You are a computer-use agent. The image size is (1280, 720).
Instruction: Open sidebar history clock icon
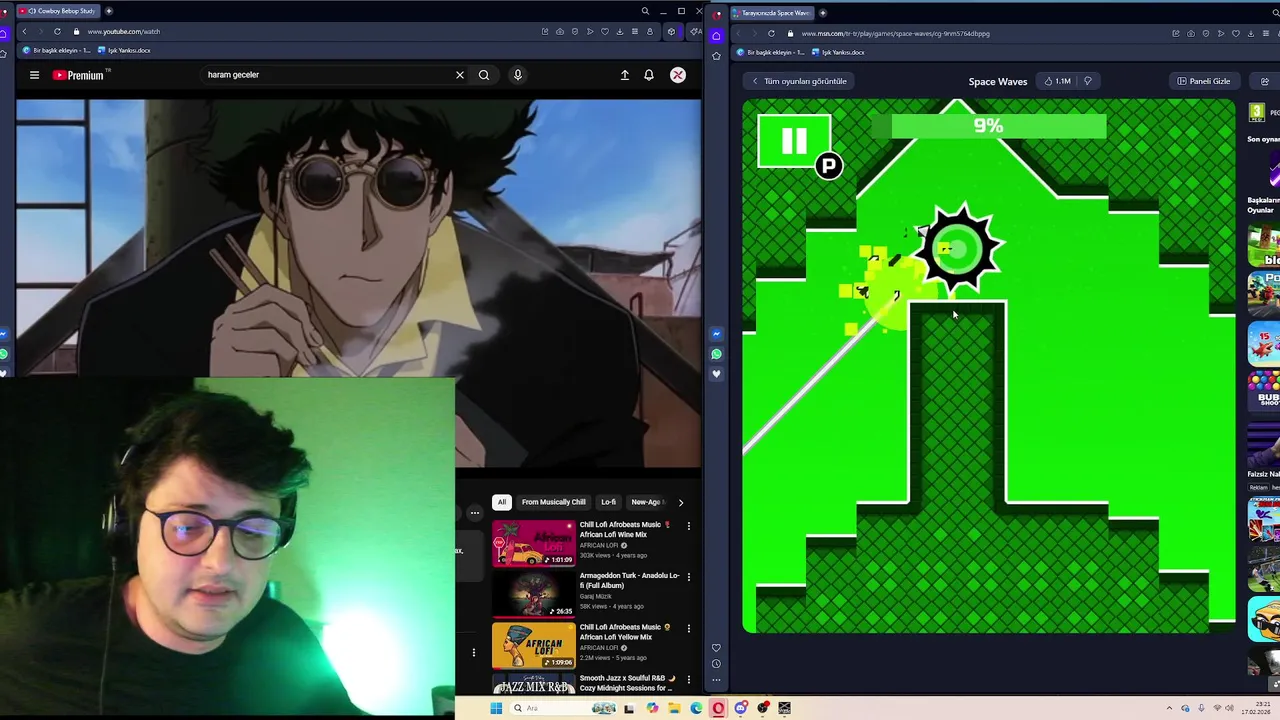pyautogui.click(x=716, y=664)
